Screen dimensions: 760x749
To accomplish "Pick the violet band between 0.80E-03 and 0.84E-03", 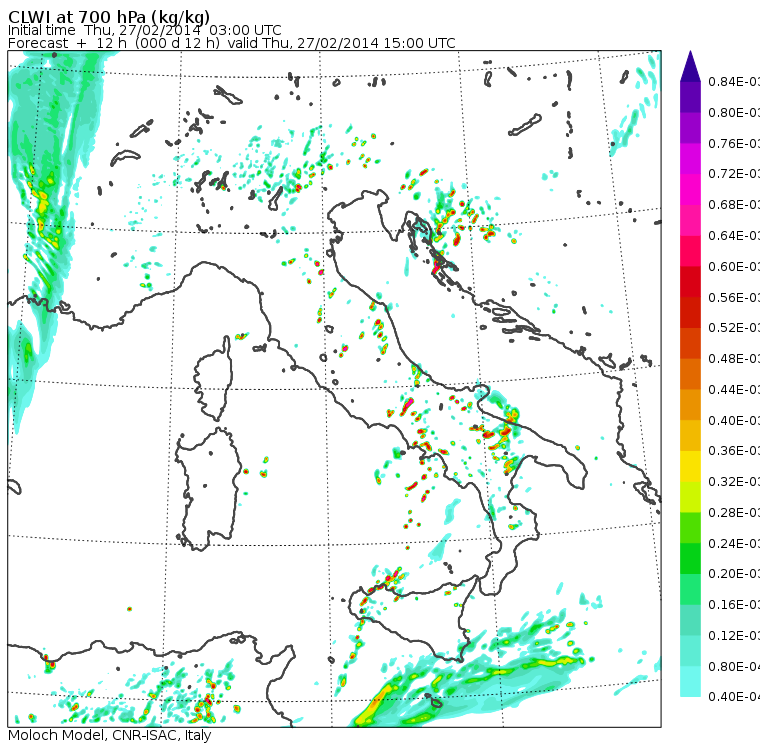I will point(690,97).
